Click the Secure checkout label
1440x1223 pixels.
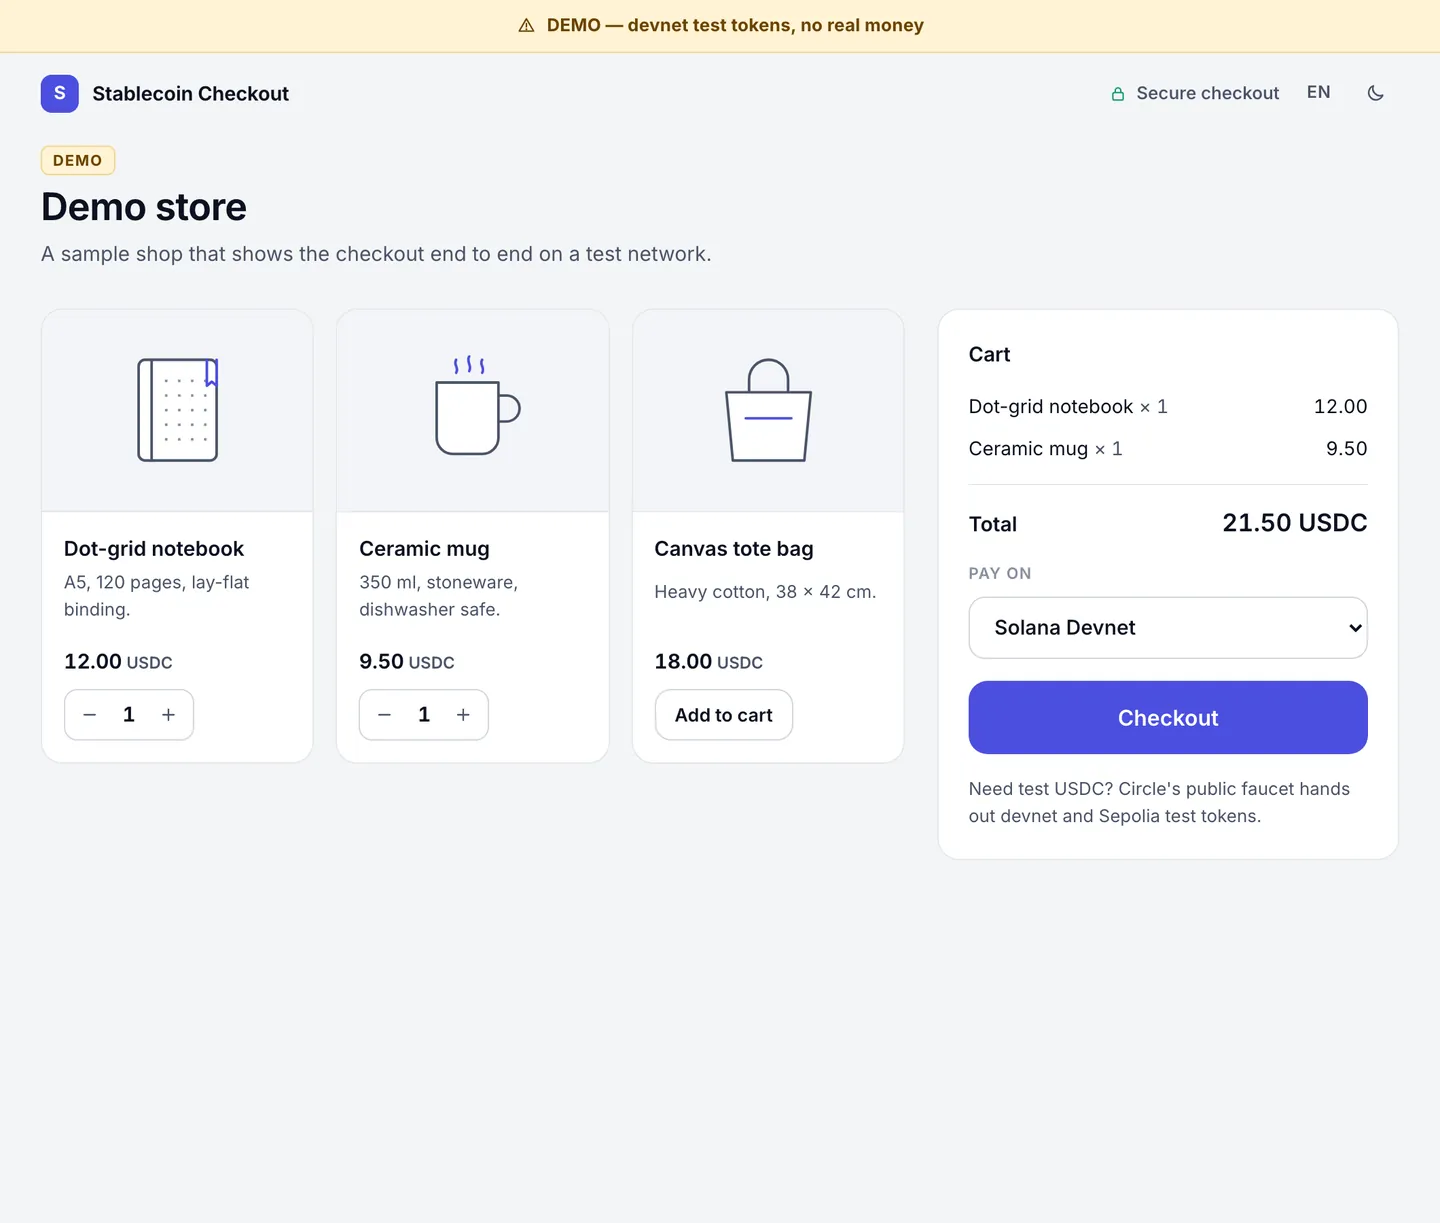[x=1208, y=93]
